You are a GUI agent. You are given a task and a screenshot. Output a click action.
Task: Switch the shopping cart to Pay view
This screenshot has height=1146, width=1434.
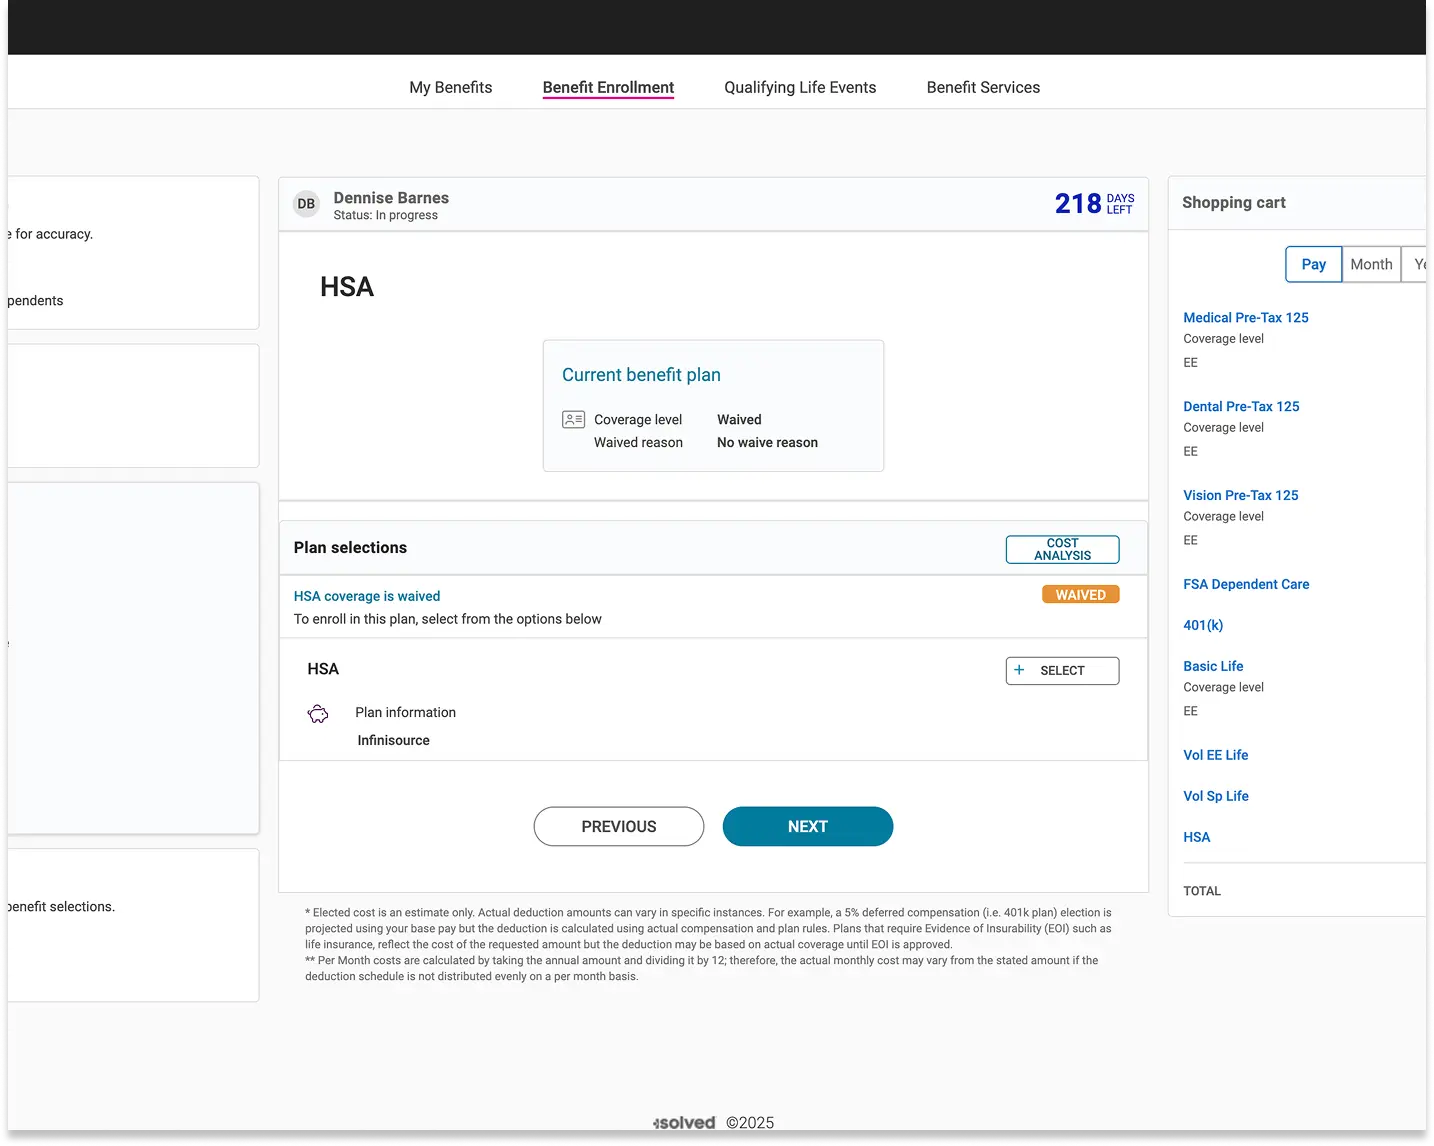click(x=1312, y=264)
